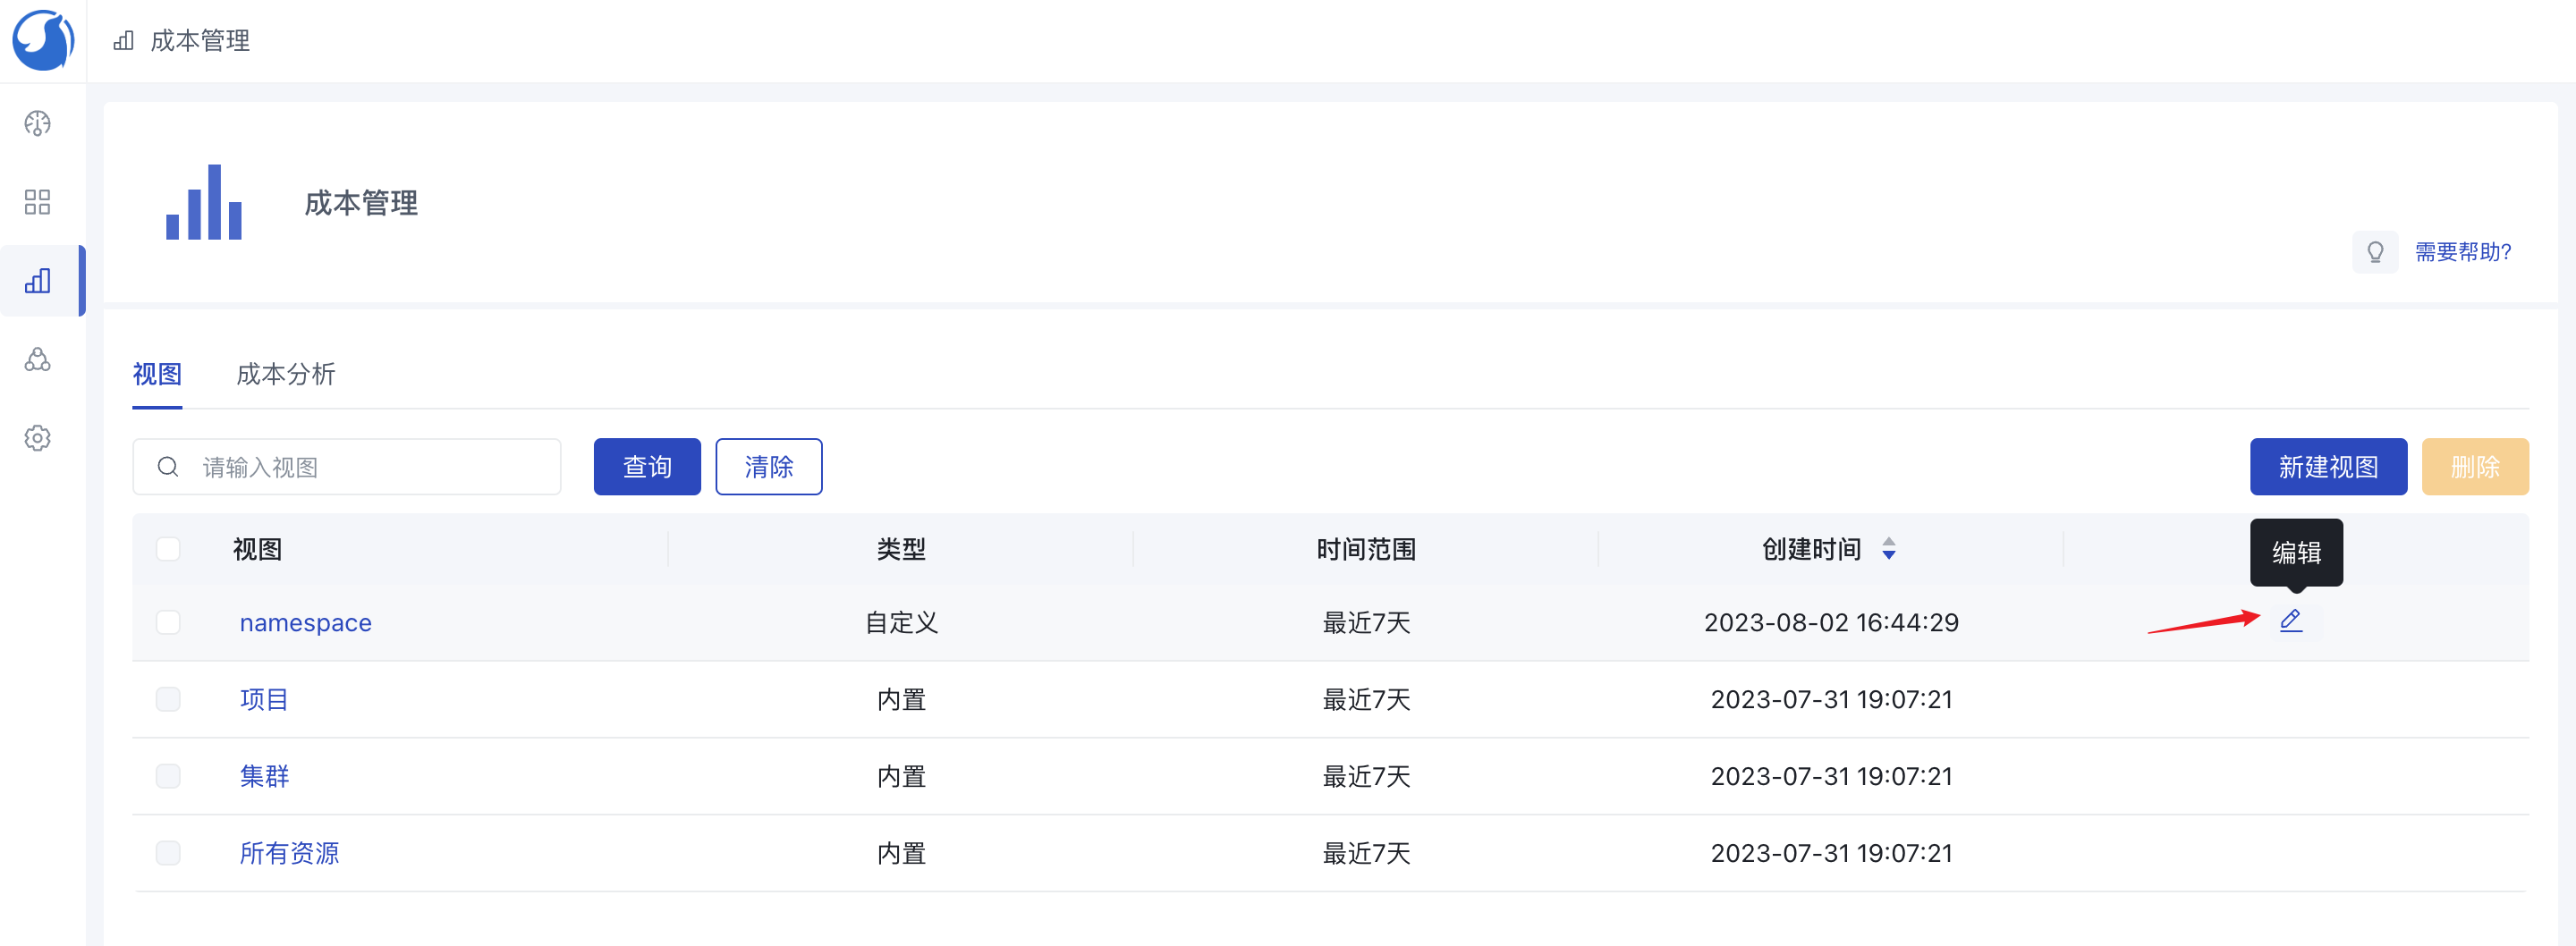This screenshot has height=946, width=2576.
Task: Click the breadcrumb bar-chart icon beside 成本管理
Action: click(x=123, y=41)
